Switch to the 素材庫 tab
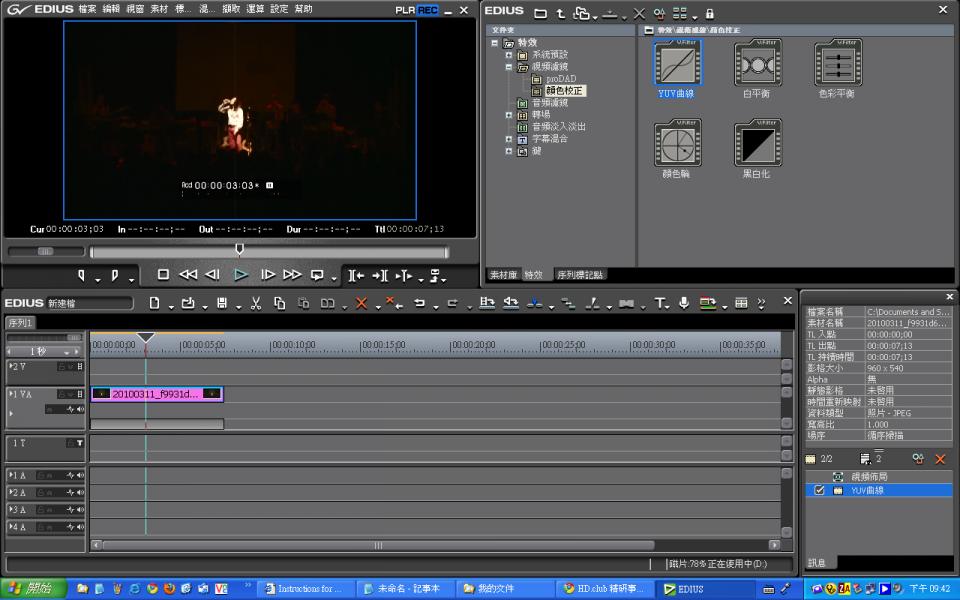Screen dimensions: 960x600 click(502, 275)
